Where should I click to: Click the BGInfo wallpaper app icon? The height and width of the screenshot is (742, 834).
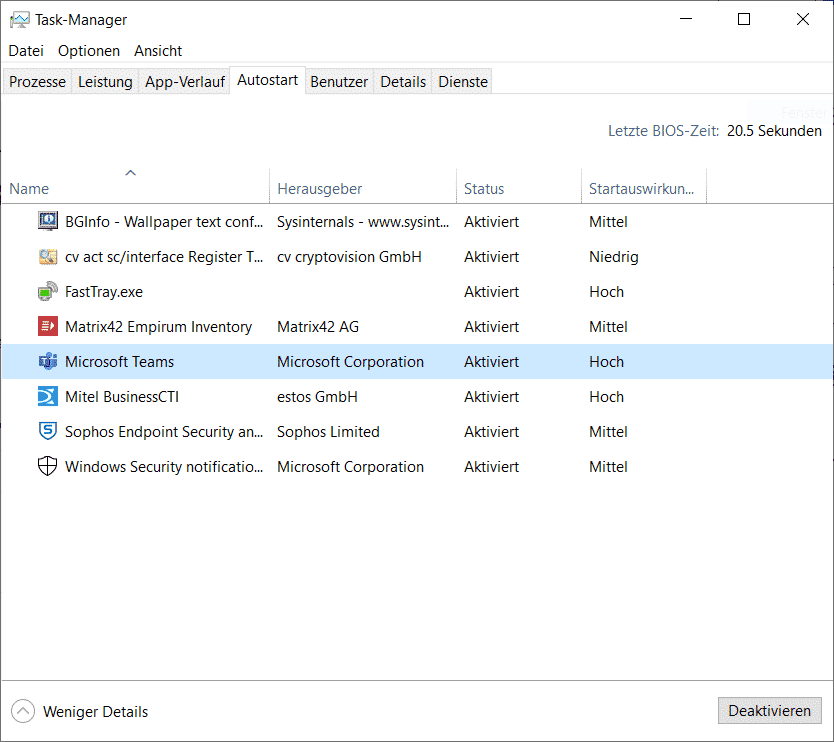[48, 221]
